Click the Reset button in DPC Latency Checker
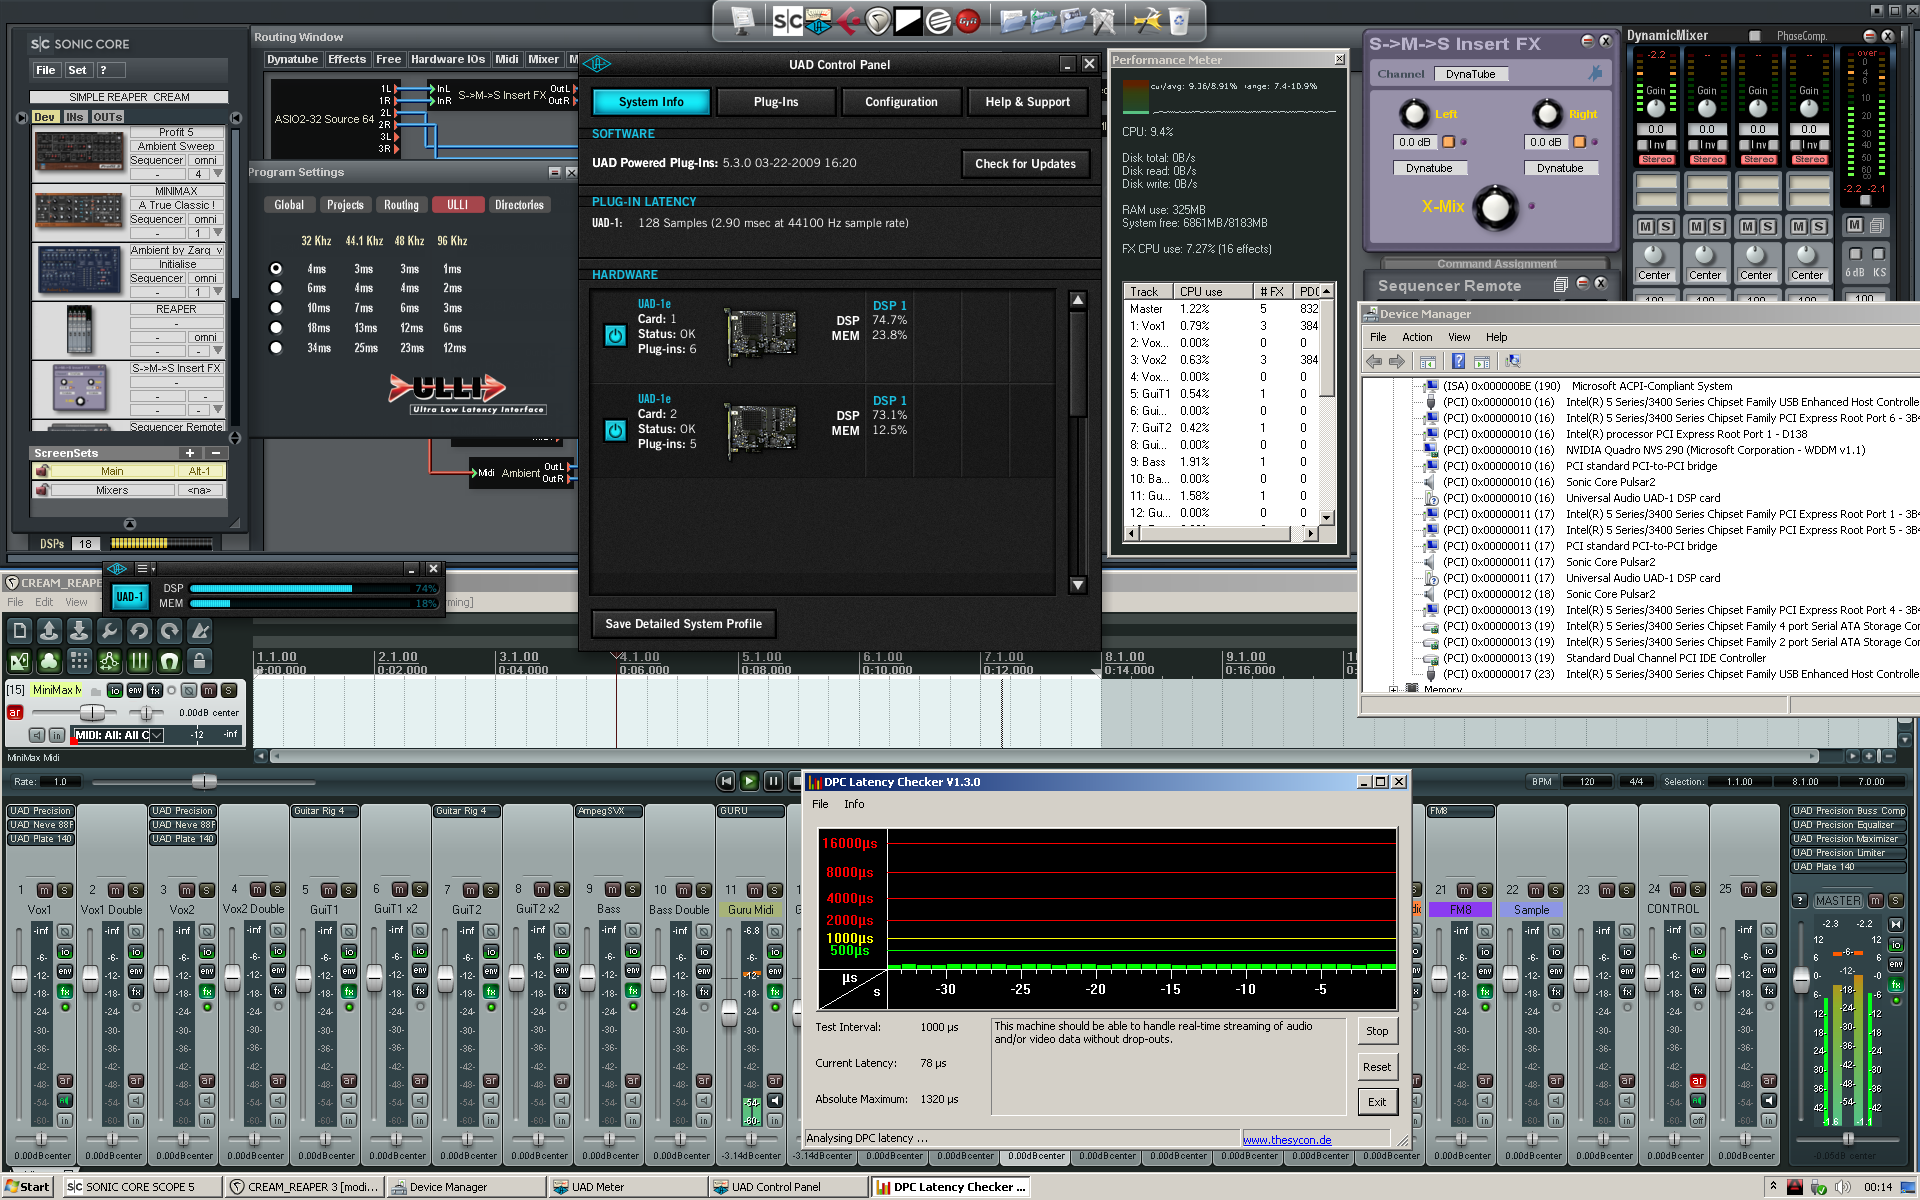Viewport: 1920px width, 1200px height. [1377, 1067]
